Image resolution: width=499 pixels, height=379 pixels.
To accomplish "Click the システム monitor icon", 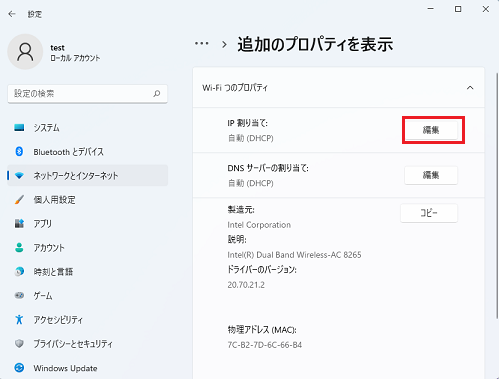I will pos(19,127).
